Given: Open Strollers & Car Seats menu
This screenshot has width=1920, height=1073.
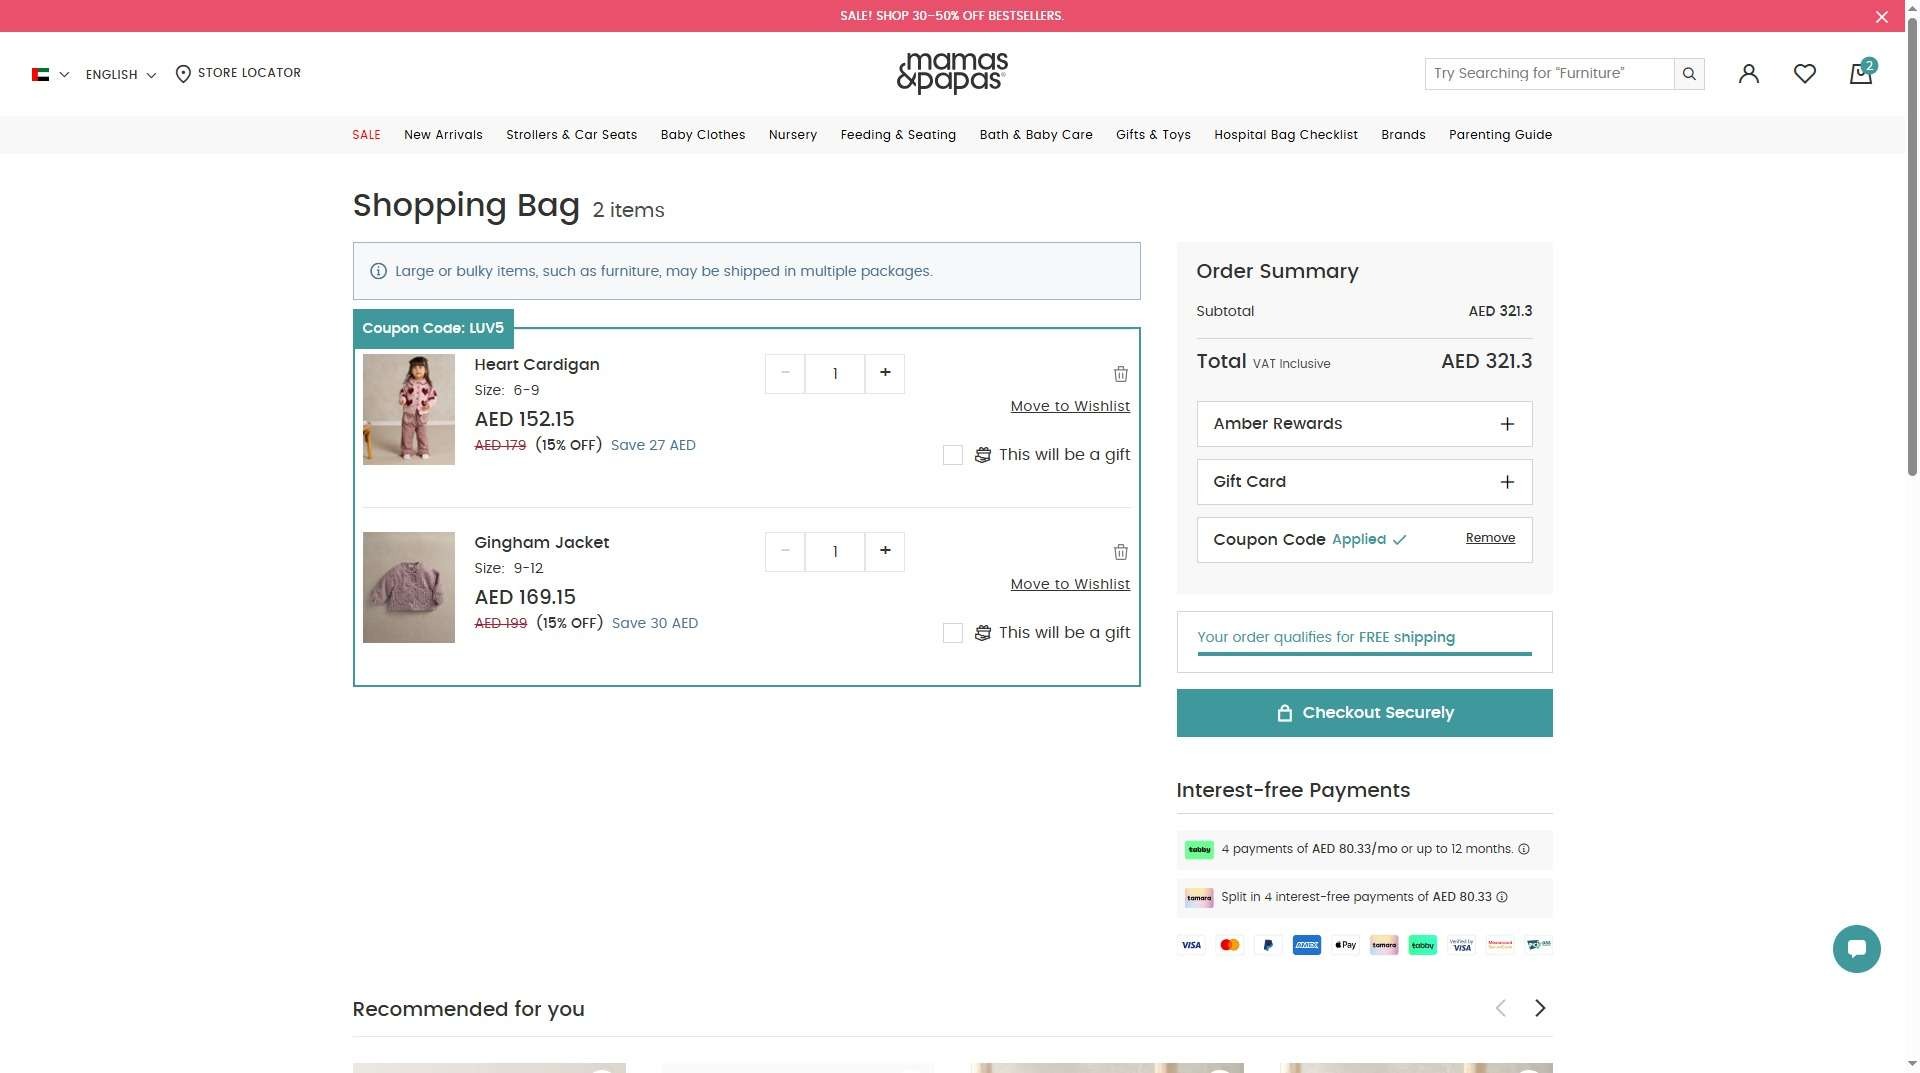Looking at the screenshot, I should click(571, 135).
